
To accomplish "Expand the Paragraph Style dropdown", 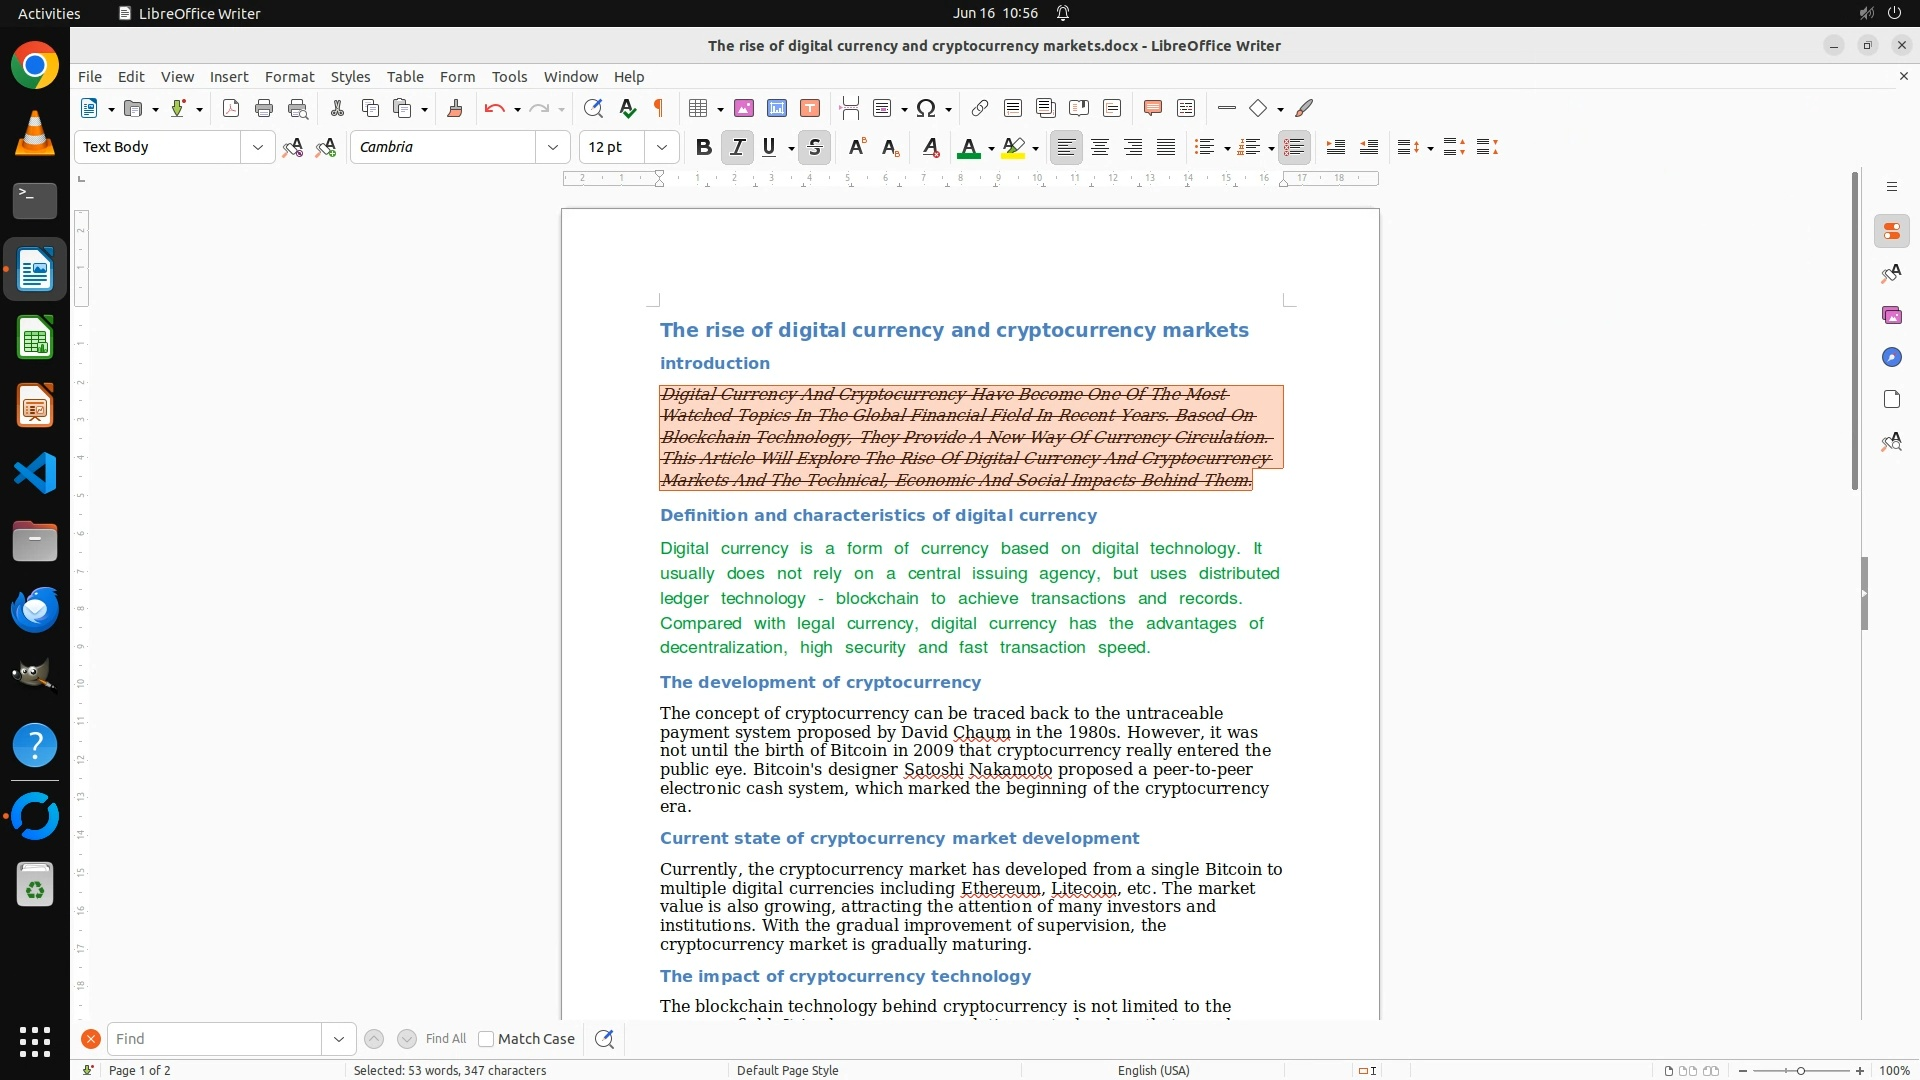I will pos(257,147).
